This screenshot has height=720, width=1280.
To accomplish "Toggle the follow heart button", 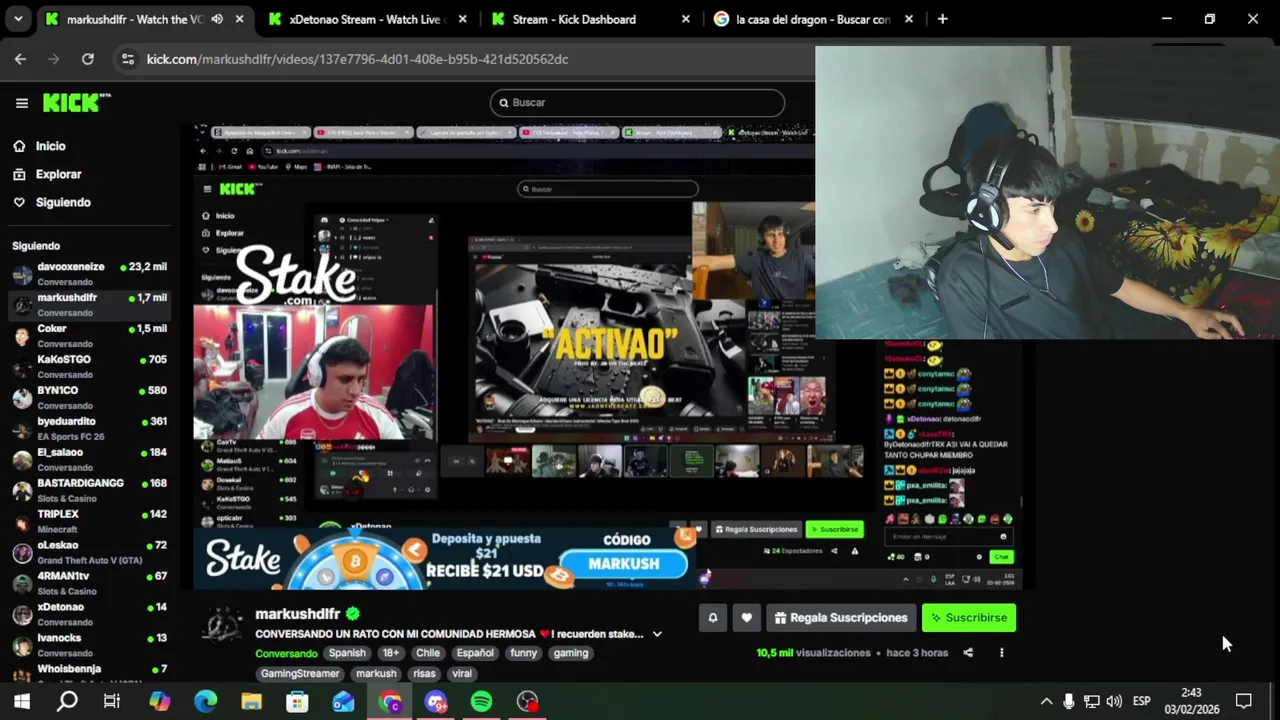I will click(746, 618).
